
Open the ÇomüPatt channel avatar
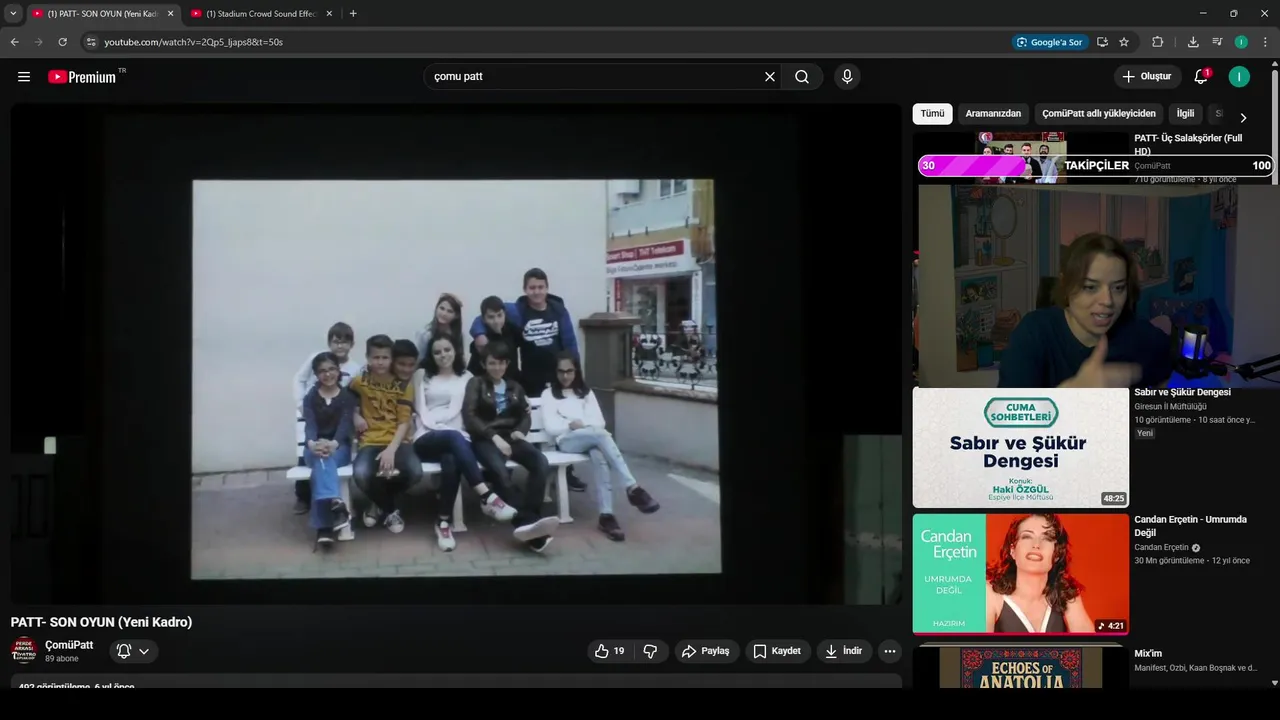pos(24,650)
